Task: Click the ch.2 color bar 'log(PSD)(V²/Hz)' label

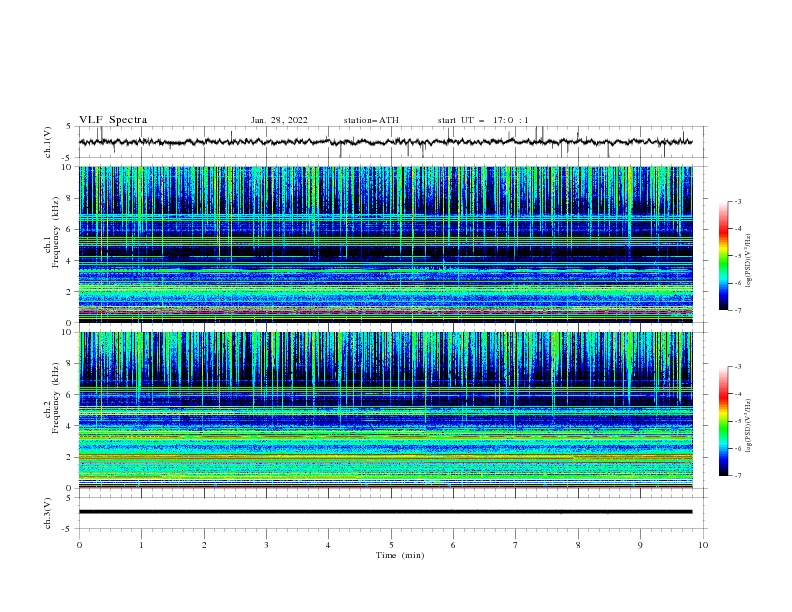Action: (748, 426)
